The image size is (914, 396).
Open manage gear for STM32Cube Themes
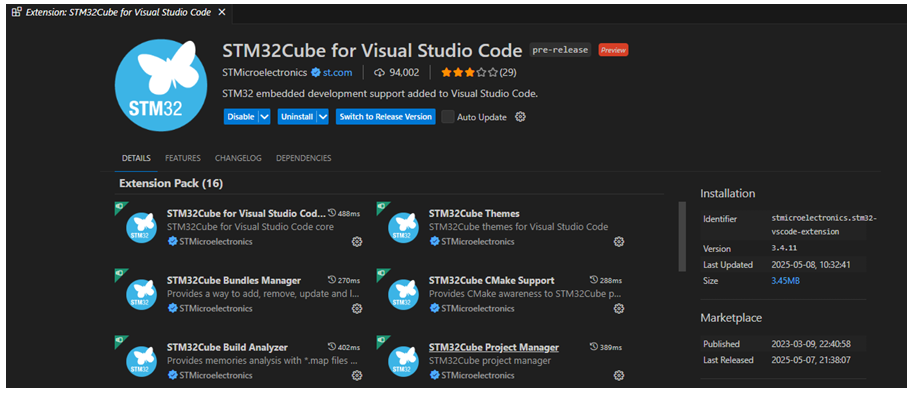619,241
